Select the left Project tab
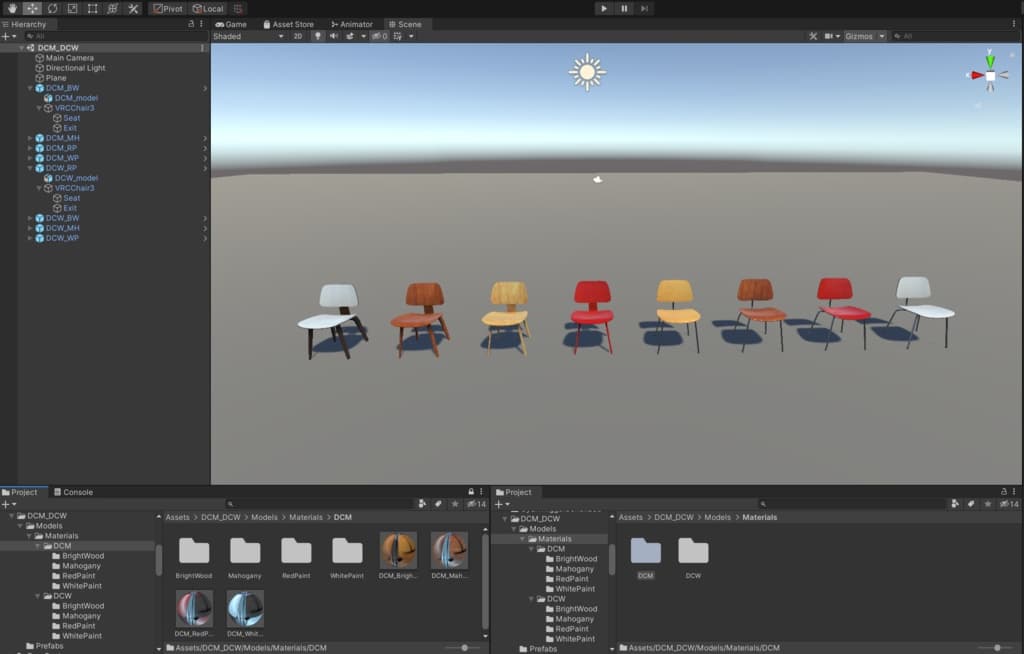Viewport: 1024px width, 654px height. (20, 492)
